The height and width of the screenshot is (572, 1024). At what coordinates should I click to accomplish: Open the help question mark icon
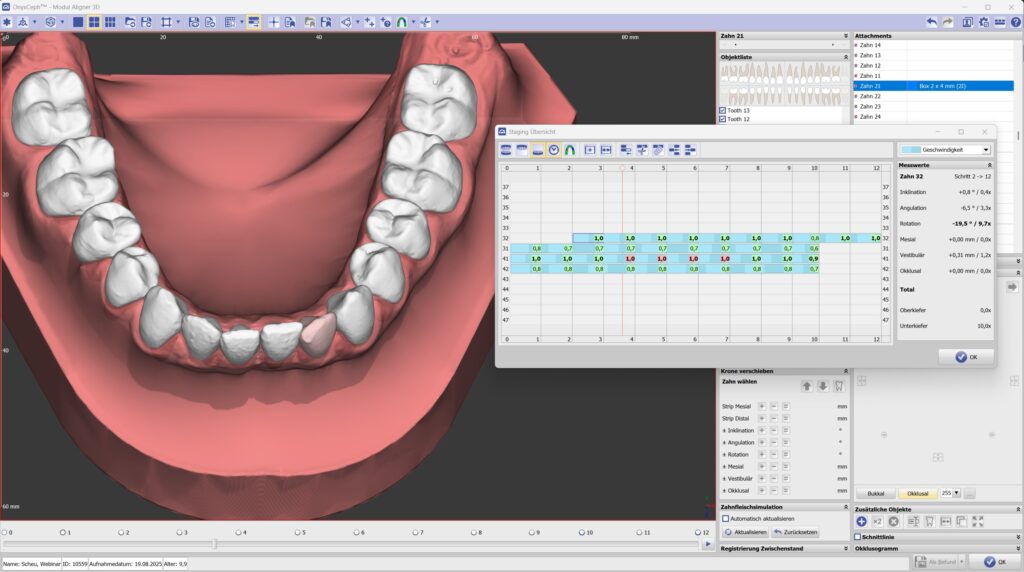[1015, 21]
